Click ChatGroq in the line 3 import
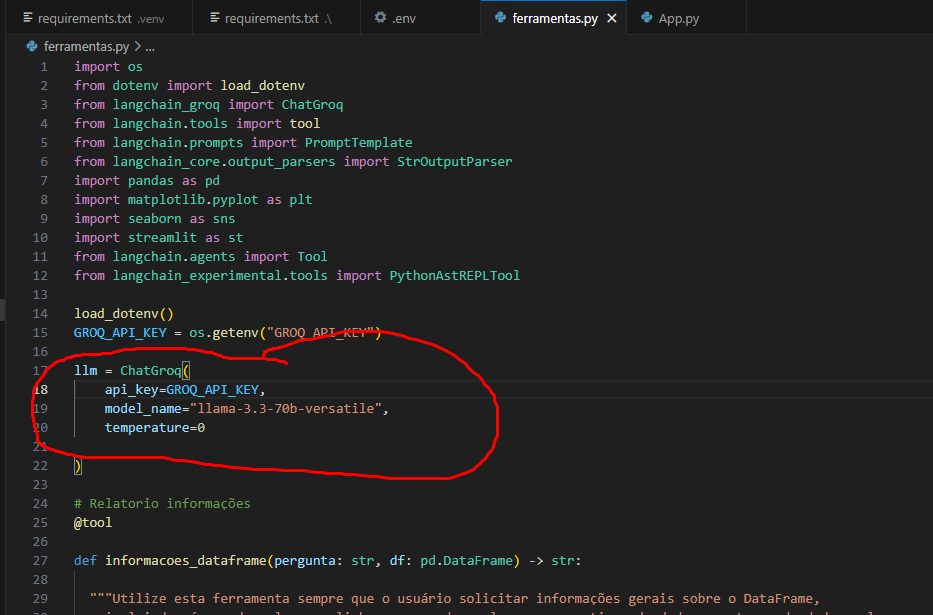The height and width of the screenshot is (615, 933). [x=312, y=105]
